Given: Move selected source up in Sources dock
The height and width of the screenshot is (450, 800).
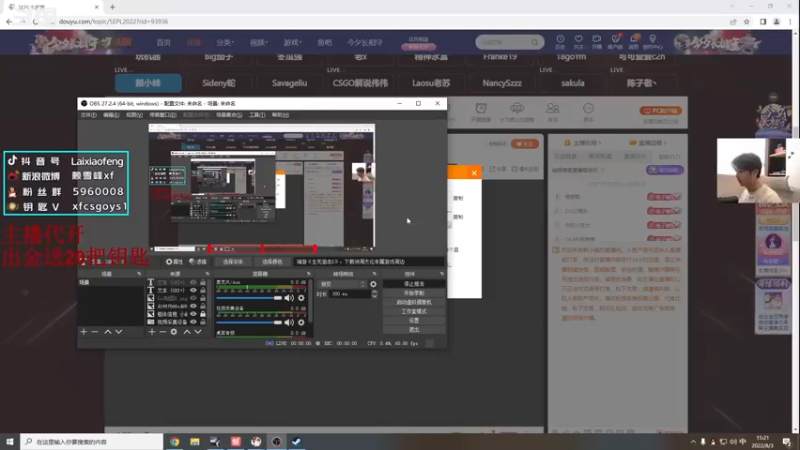Looking at the screenshot, I should 187,332.
